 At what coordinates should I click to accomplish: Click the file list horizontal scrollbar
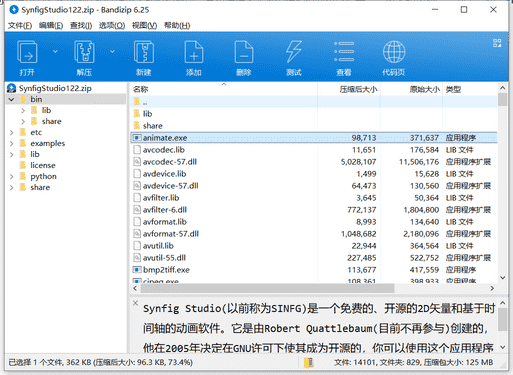267,288
